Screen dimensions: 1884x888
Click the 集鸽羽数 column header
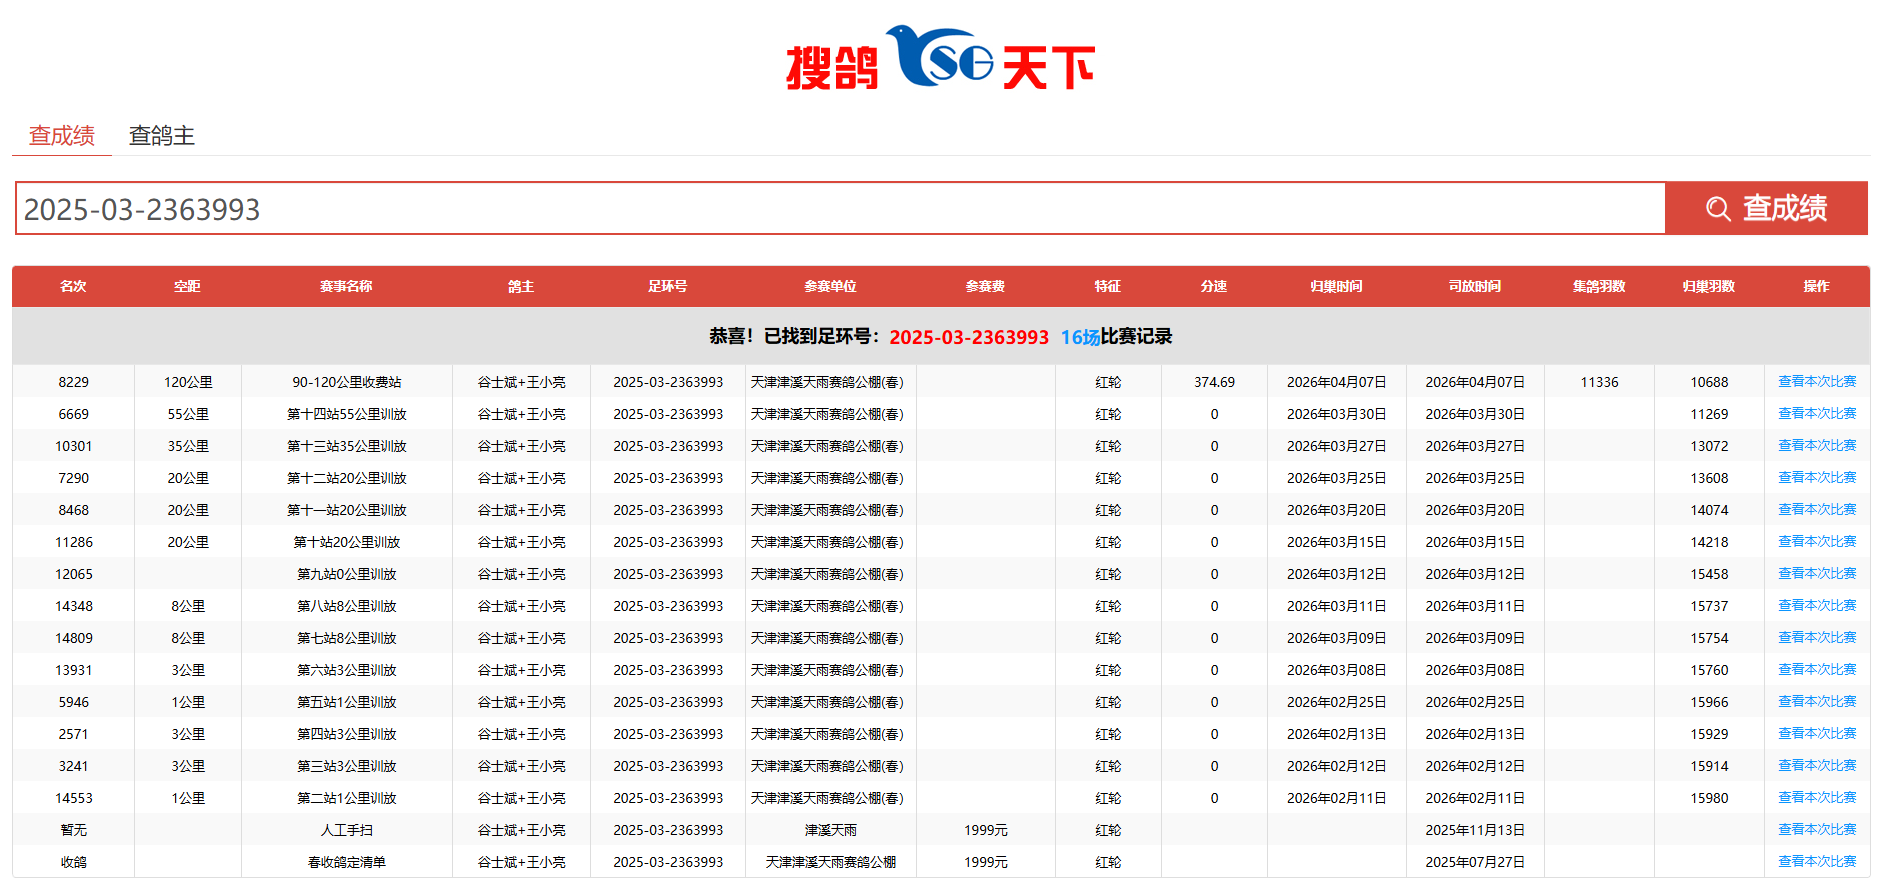click(x=1599, y=286)
